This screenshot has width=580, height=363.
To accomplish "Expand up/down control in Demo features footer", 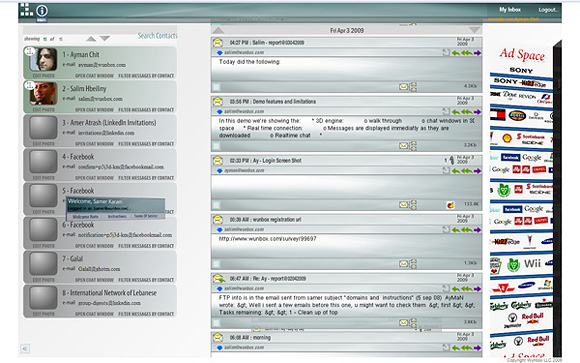I will [x=414, y=146].
